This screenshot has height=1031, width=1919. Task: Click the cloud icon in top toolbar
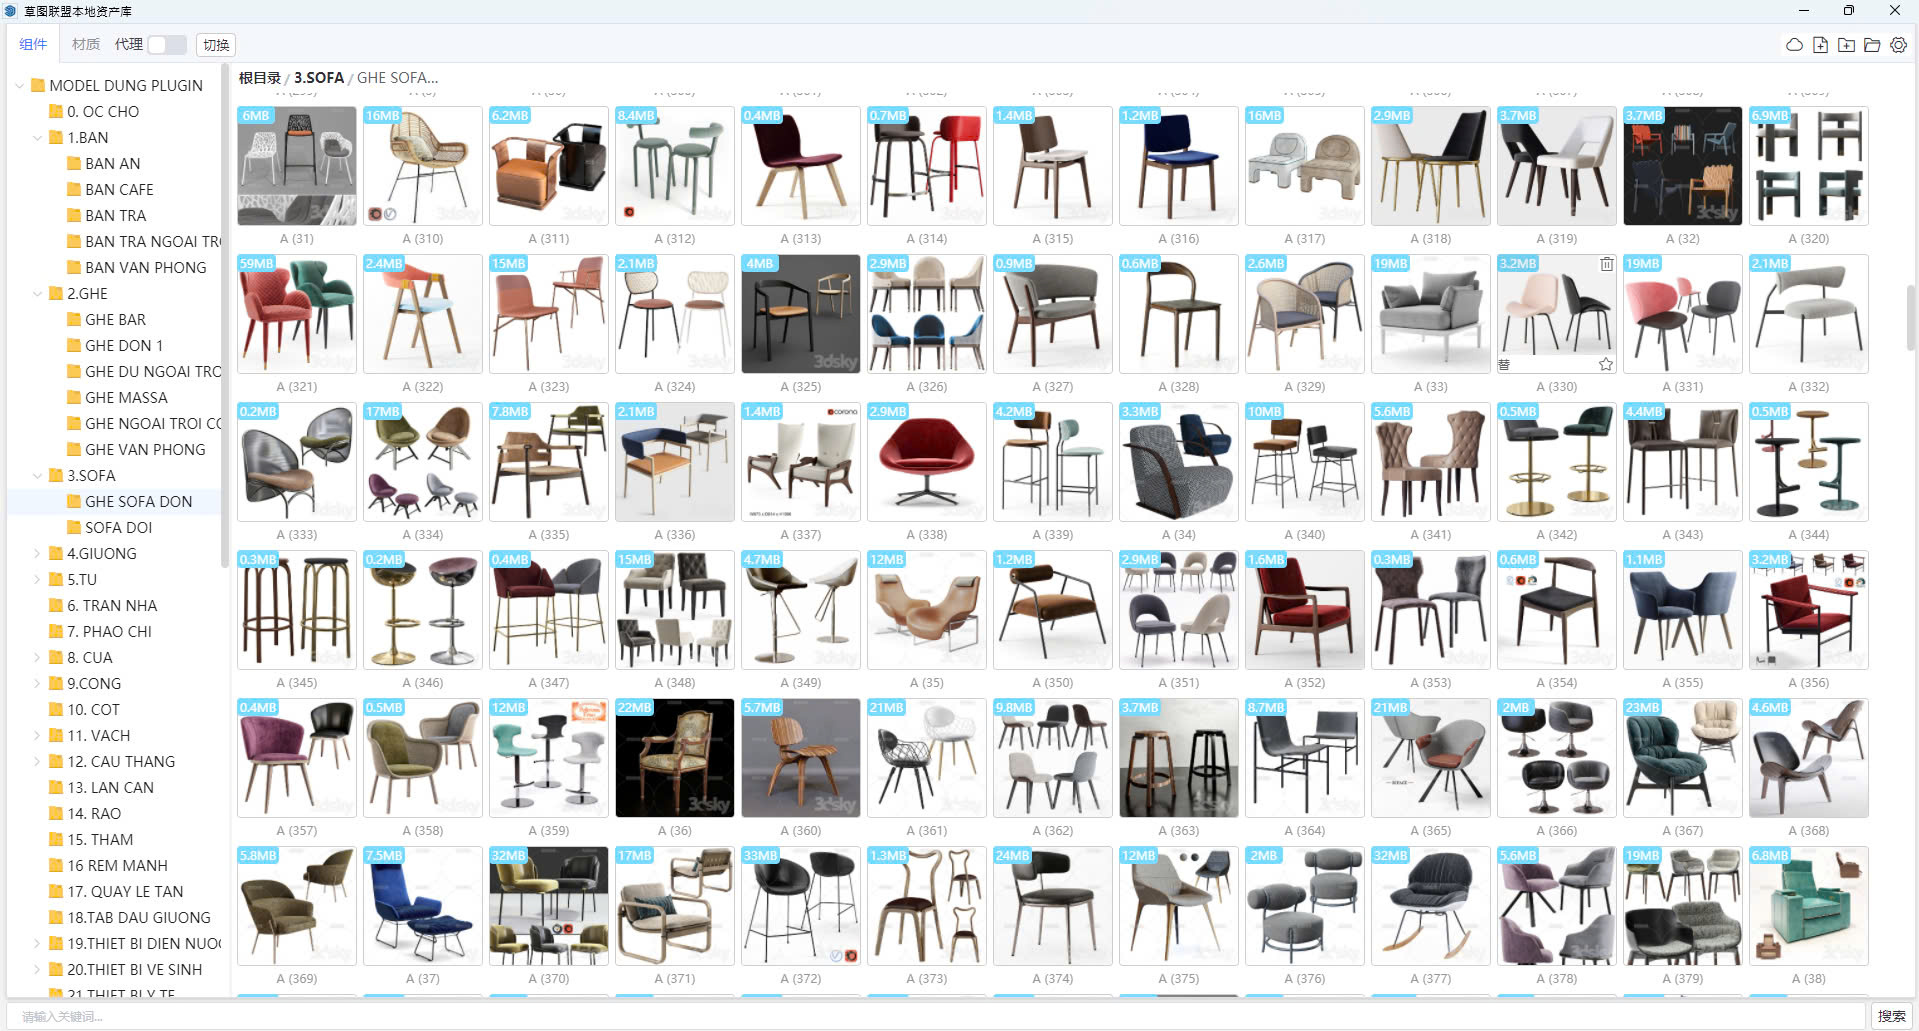[x=1794, y=45]
